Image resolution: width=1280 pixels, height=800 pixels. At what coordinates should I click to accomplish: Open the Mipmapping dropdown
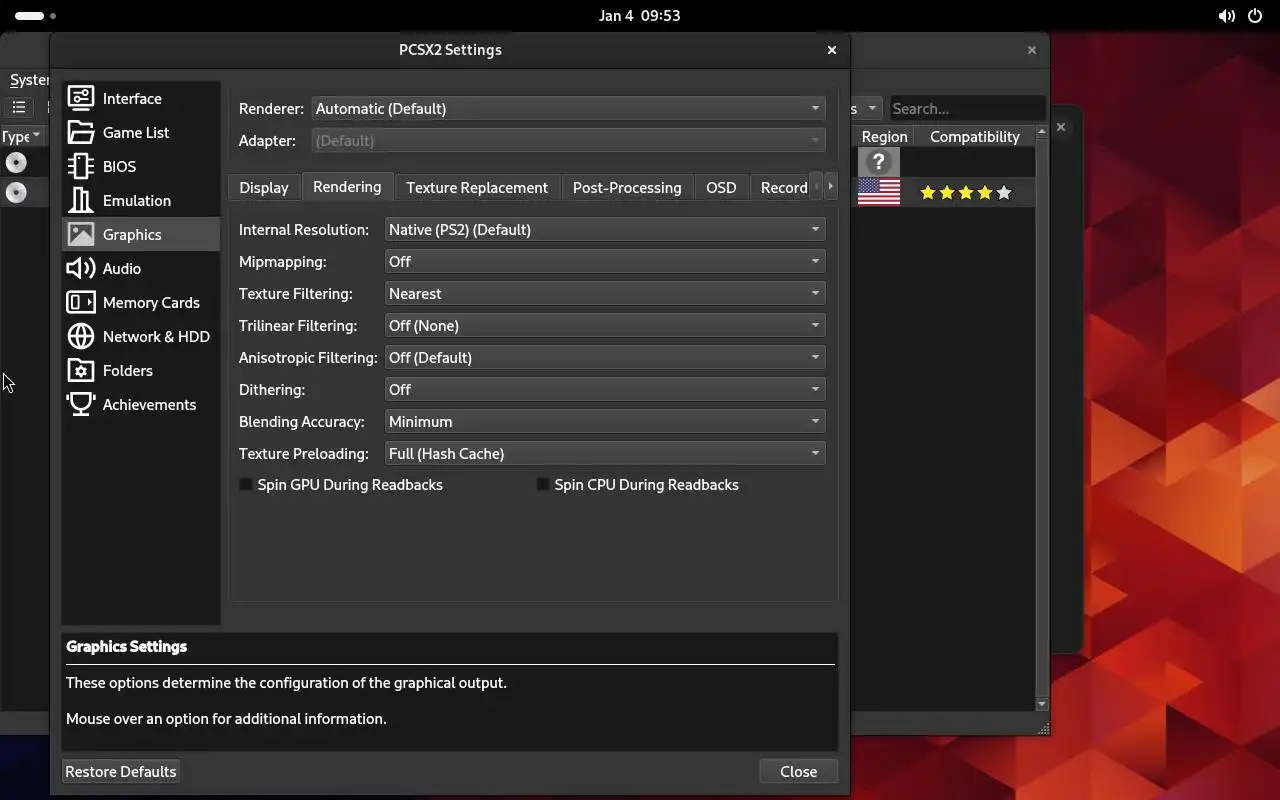coord(605,261)
